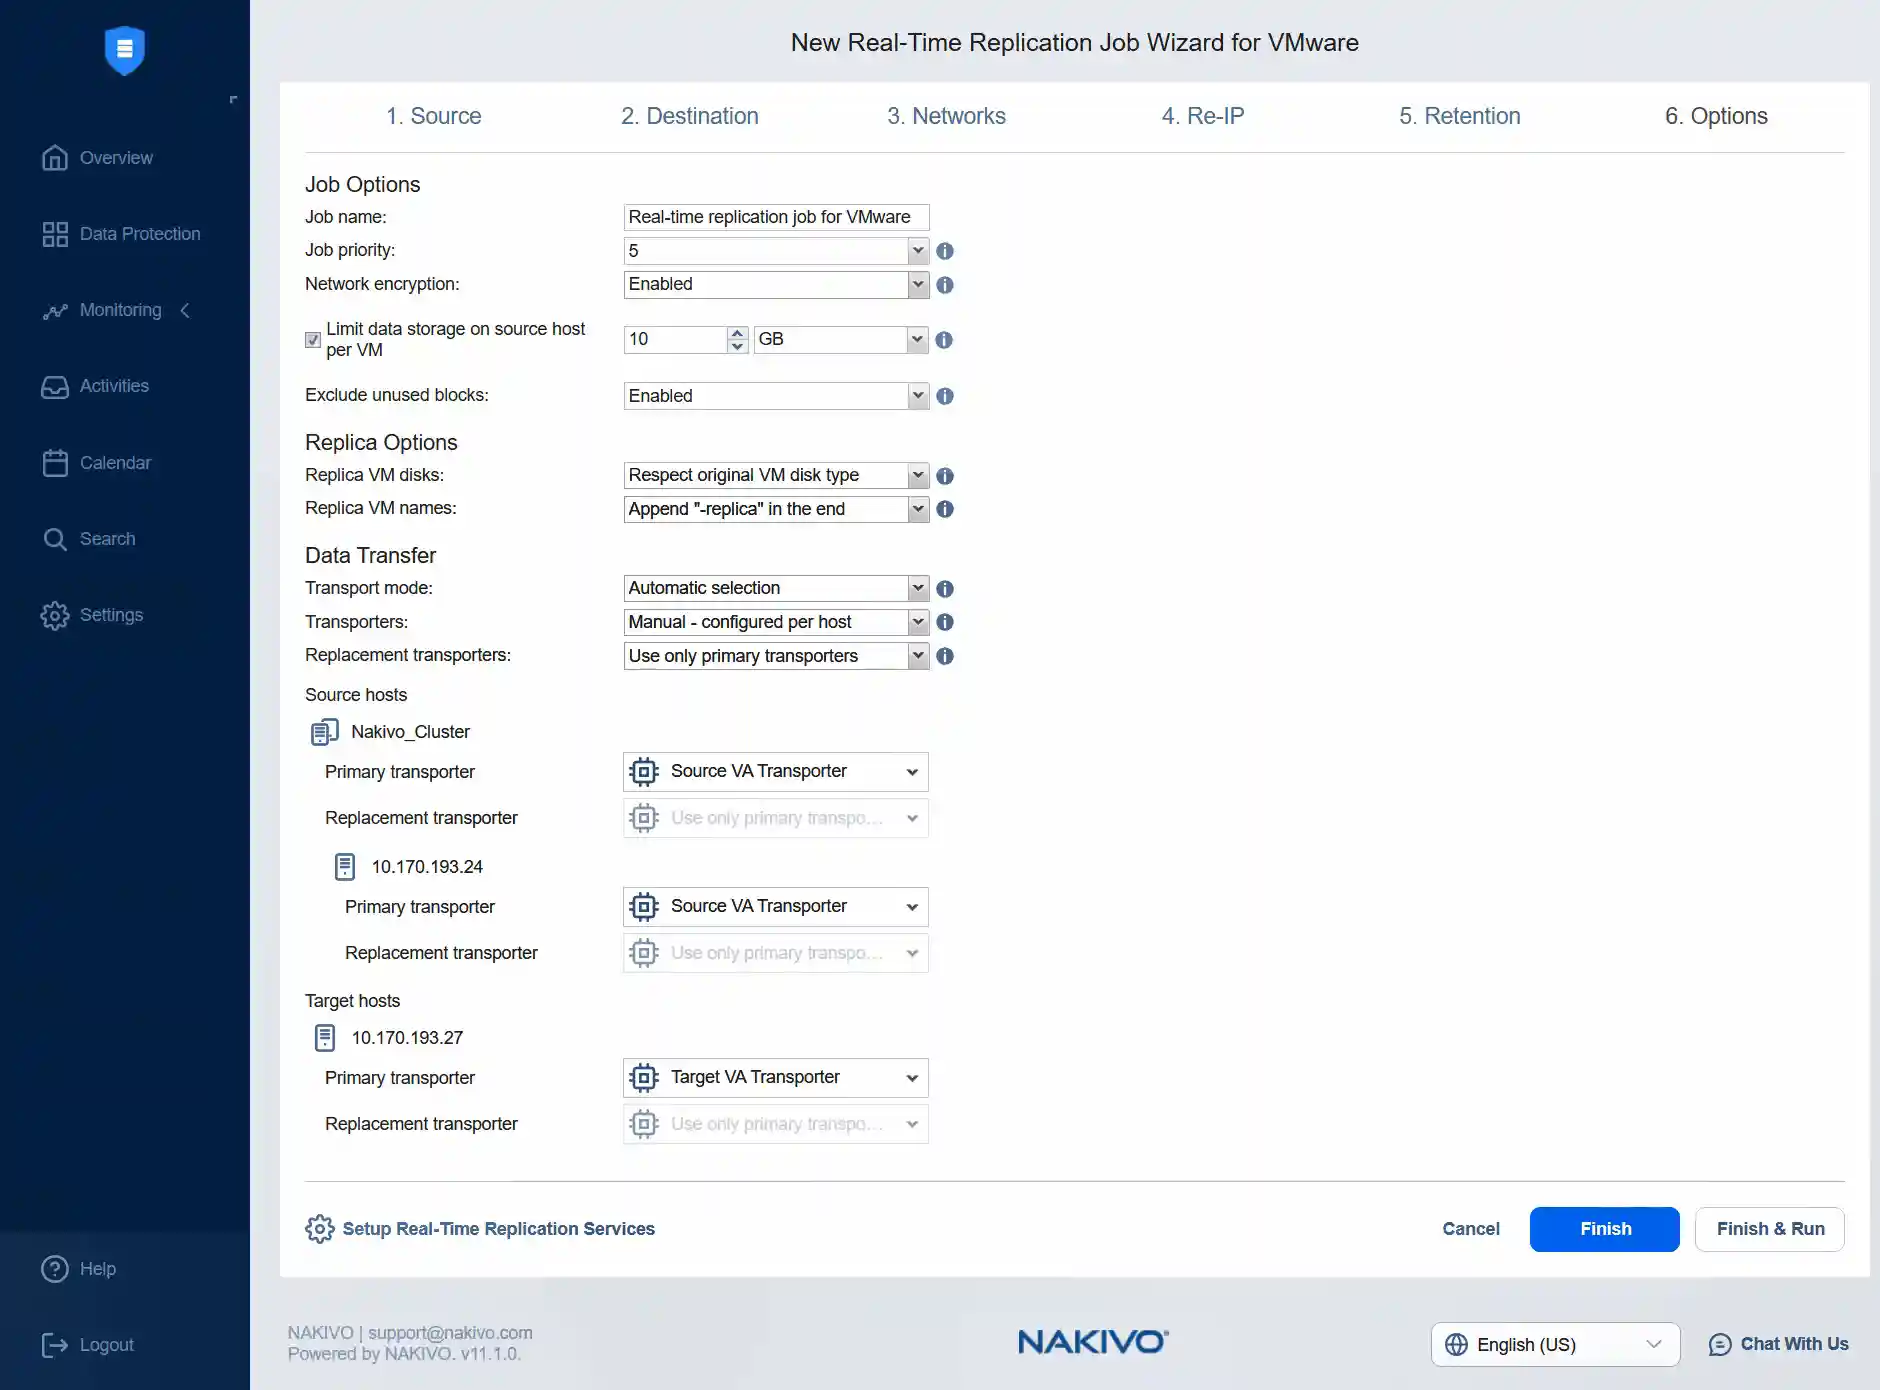Open the Activities sidebar section
The image size is (1880, 1390).
click(114, 386)
